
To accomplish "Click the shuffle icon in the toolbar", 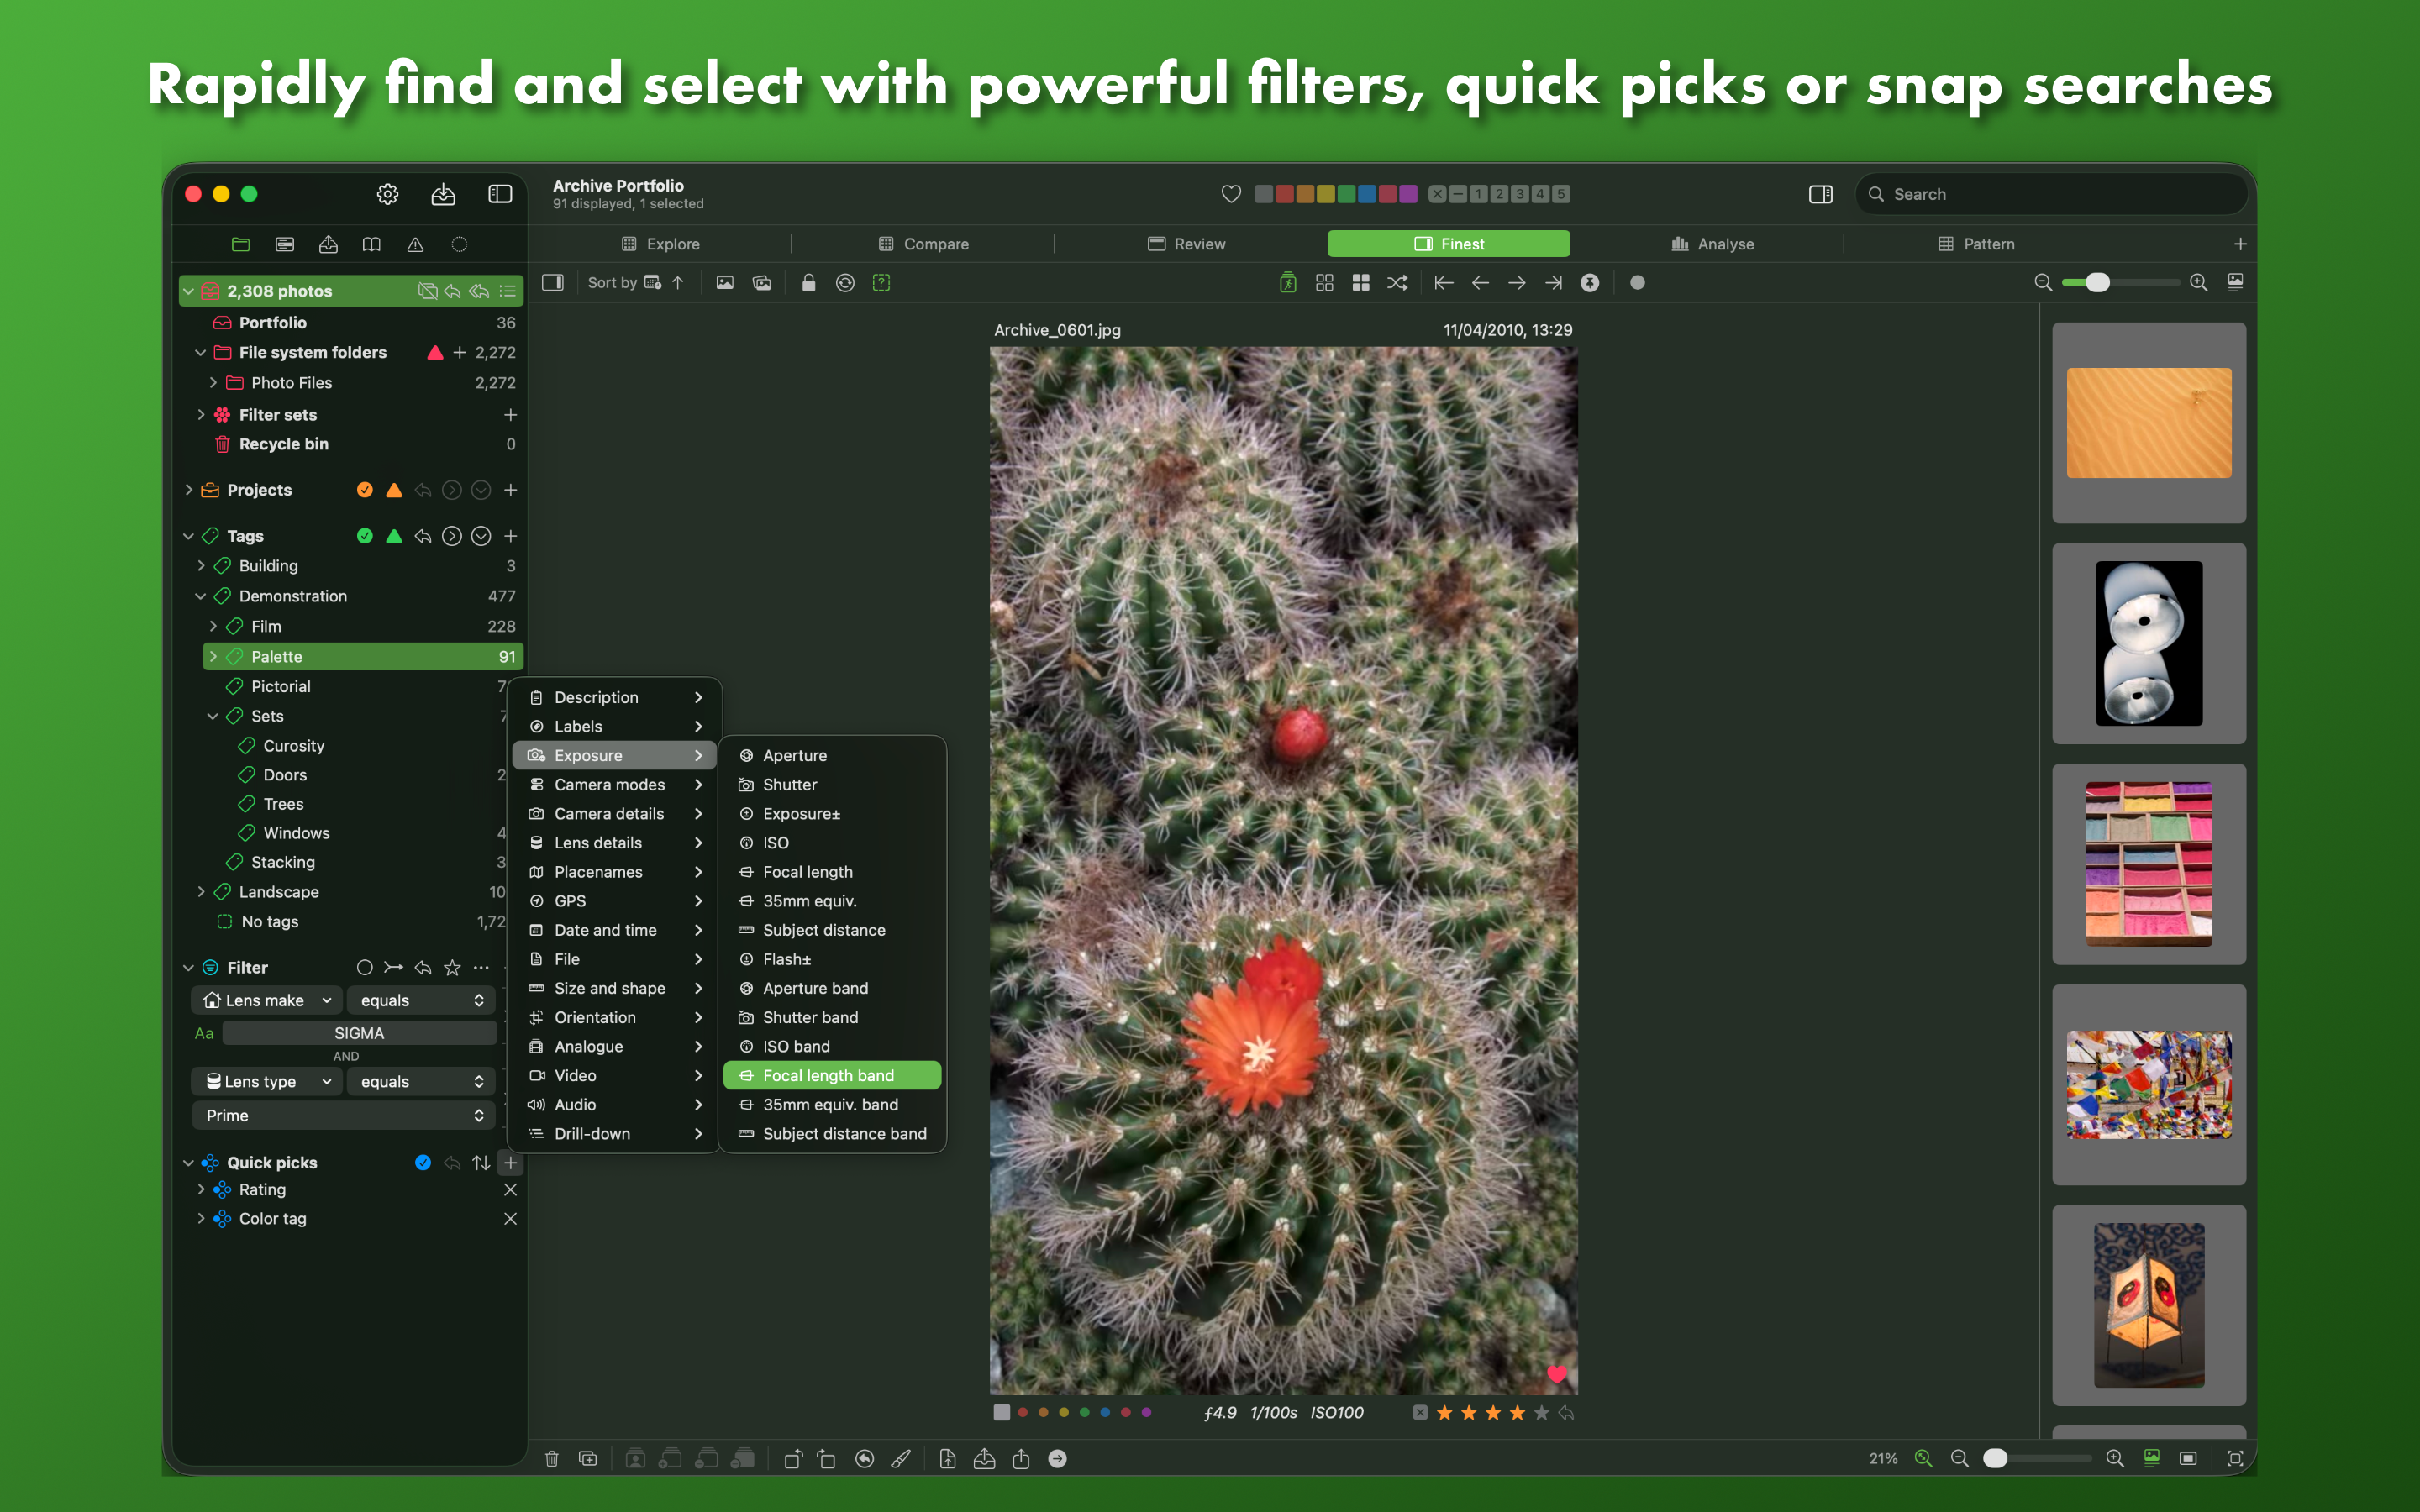I will point(1397,283).
